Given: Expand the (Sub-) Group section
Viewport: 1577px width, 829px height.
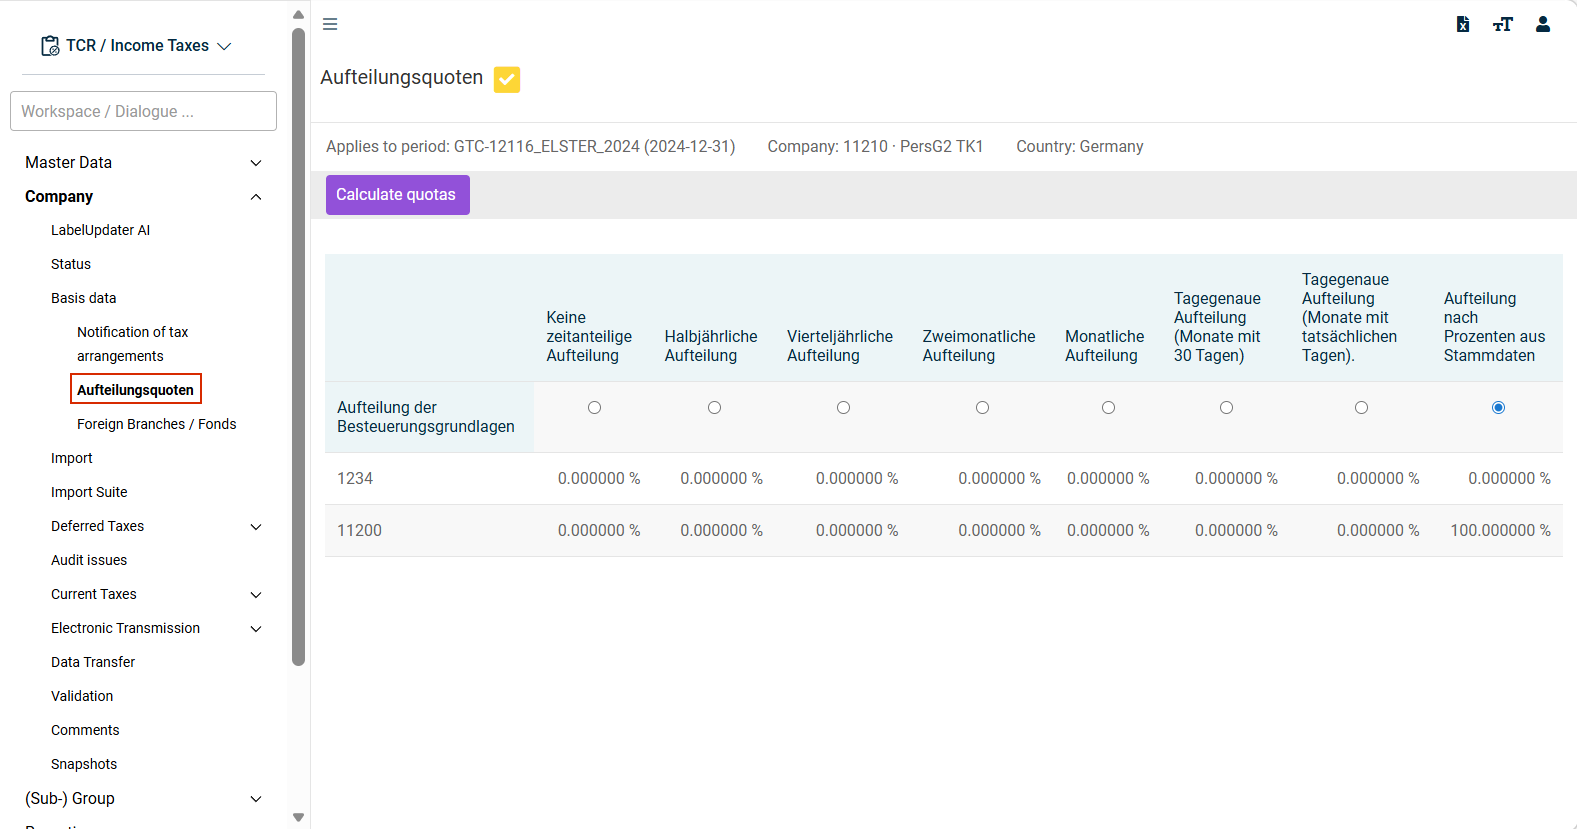Looking at the screenshot, I should (256, 799).
